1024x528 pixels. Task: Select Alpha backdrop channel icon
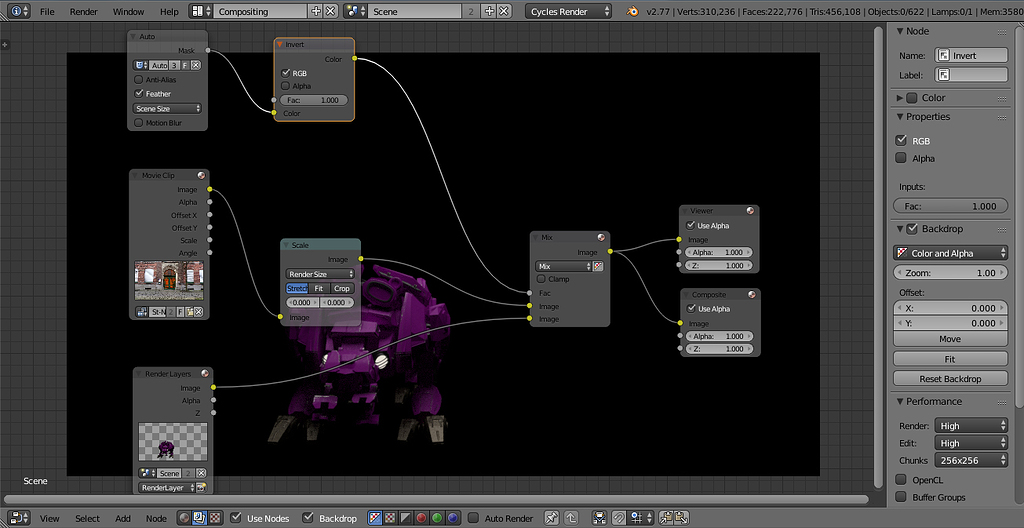(x=406, y=518)
